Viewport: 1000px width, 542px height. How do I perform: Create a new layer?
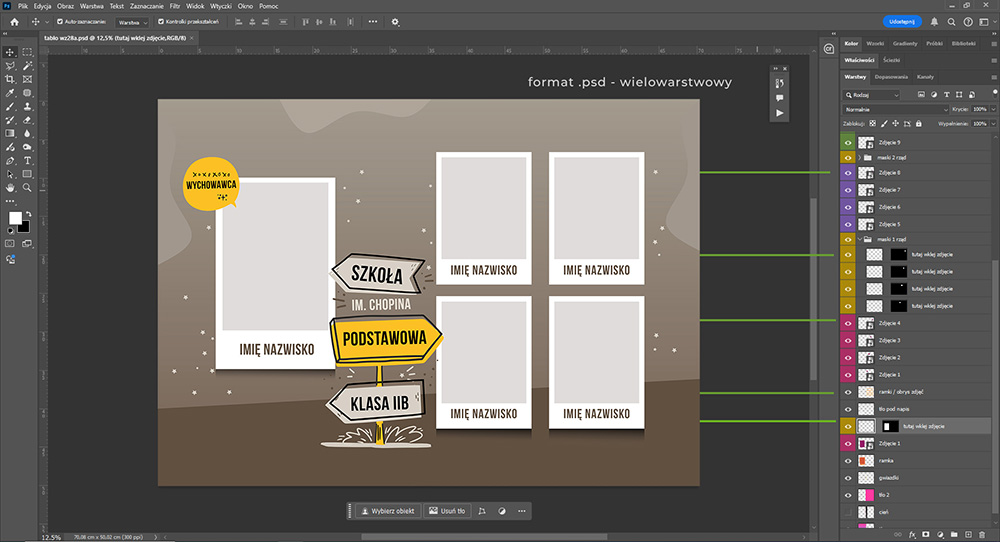(968, 534)
